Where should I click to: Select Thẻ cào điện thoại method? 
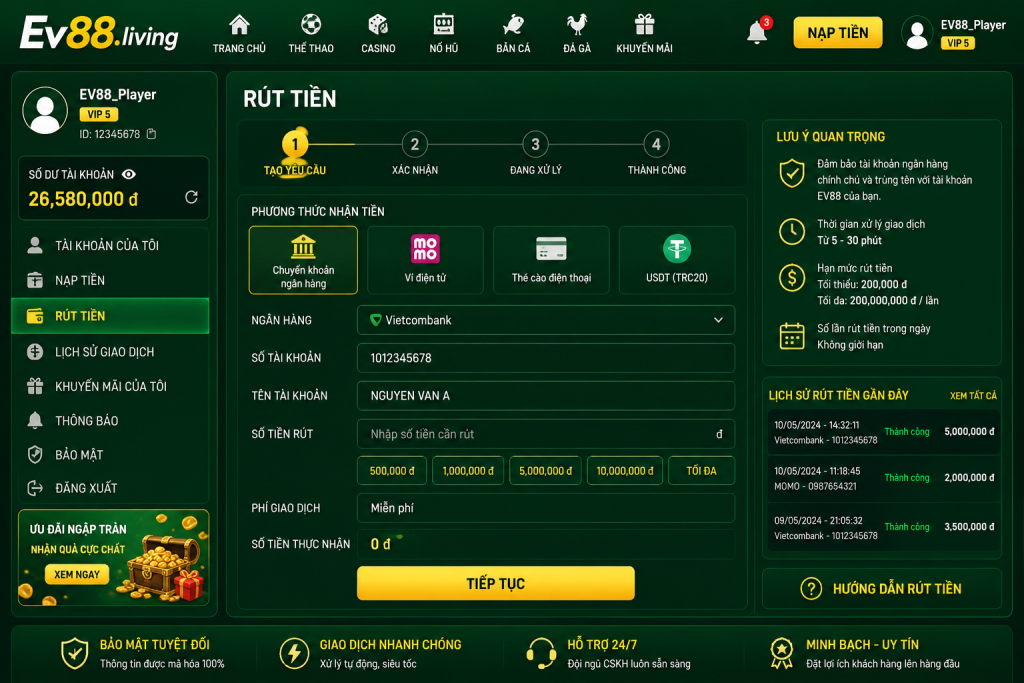(x=551, y=261)
